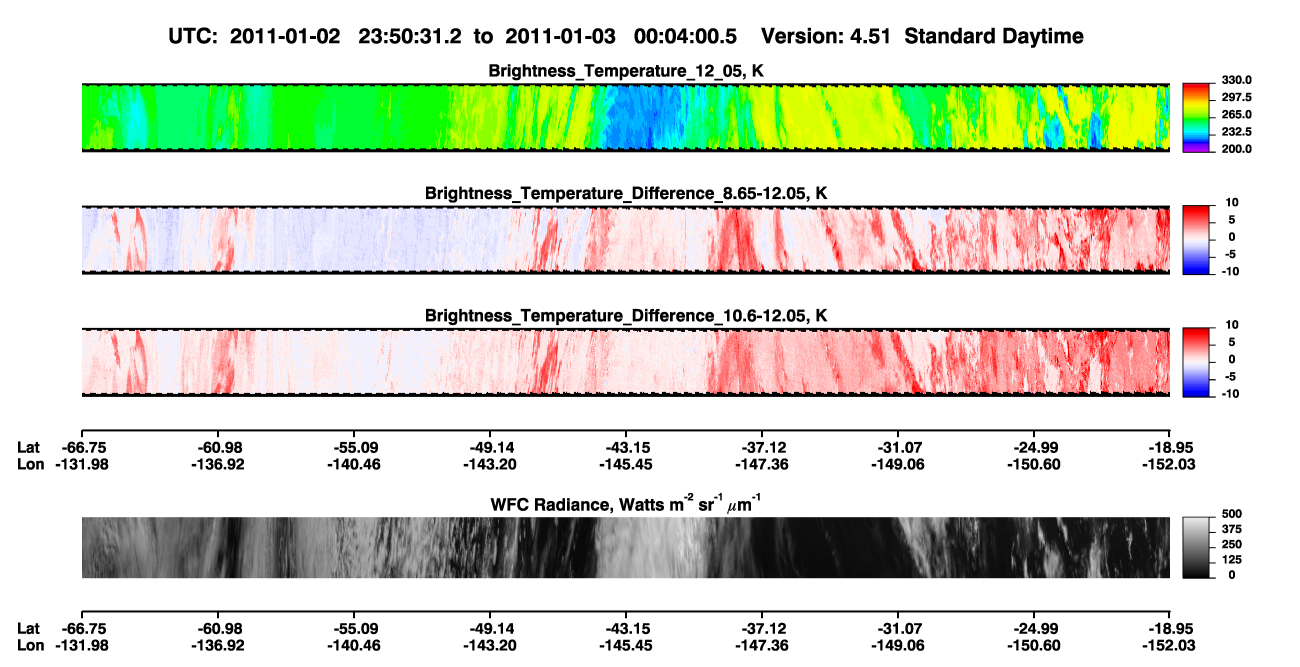
Task: Click the 500 label on the radiance scale
Action: [x=1233, y=514]
